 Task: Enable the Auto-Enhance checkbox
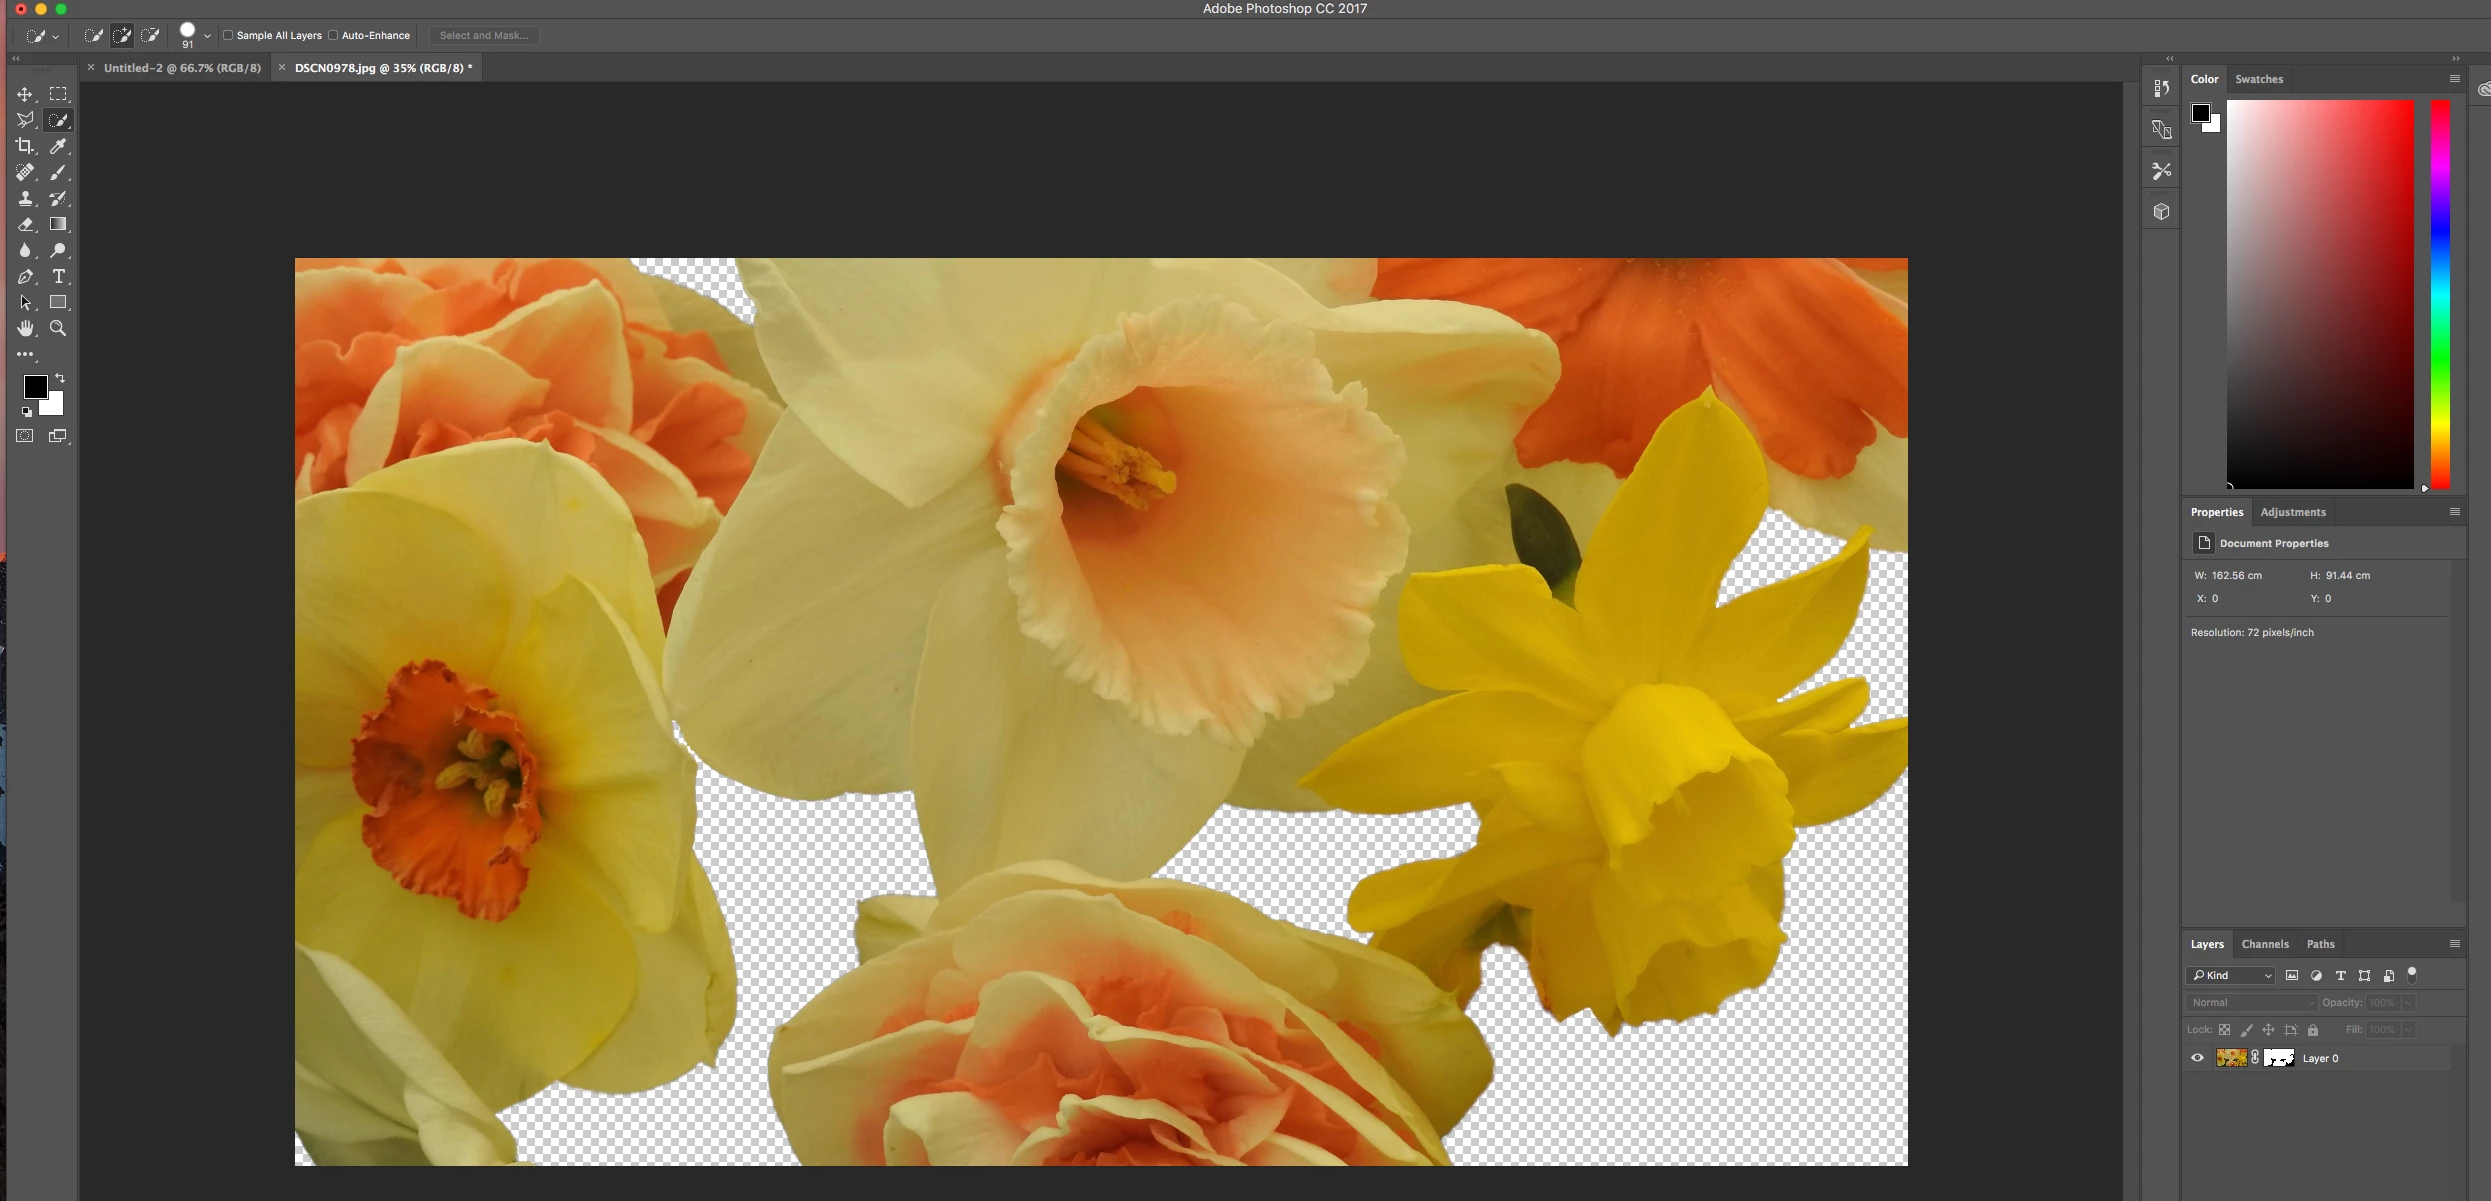tap(333, 35)
